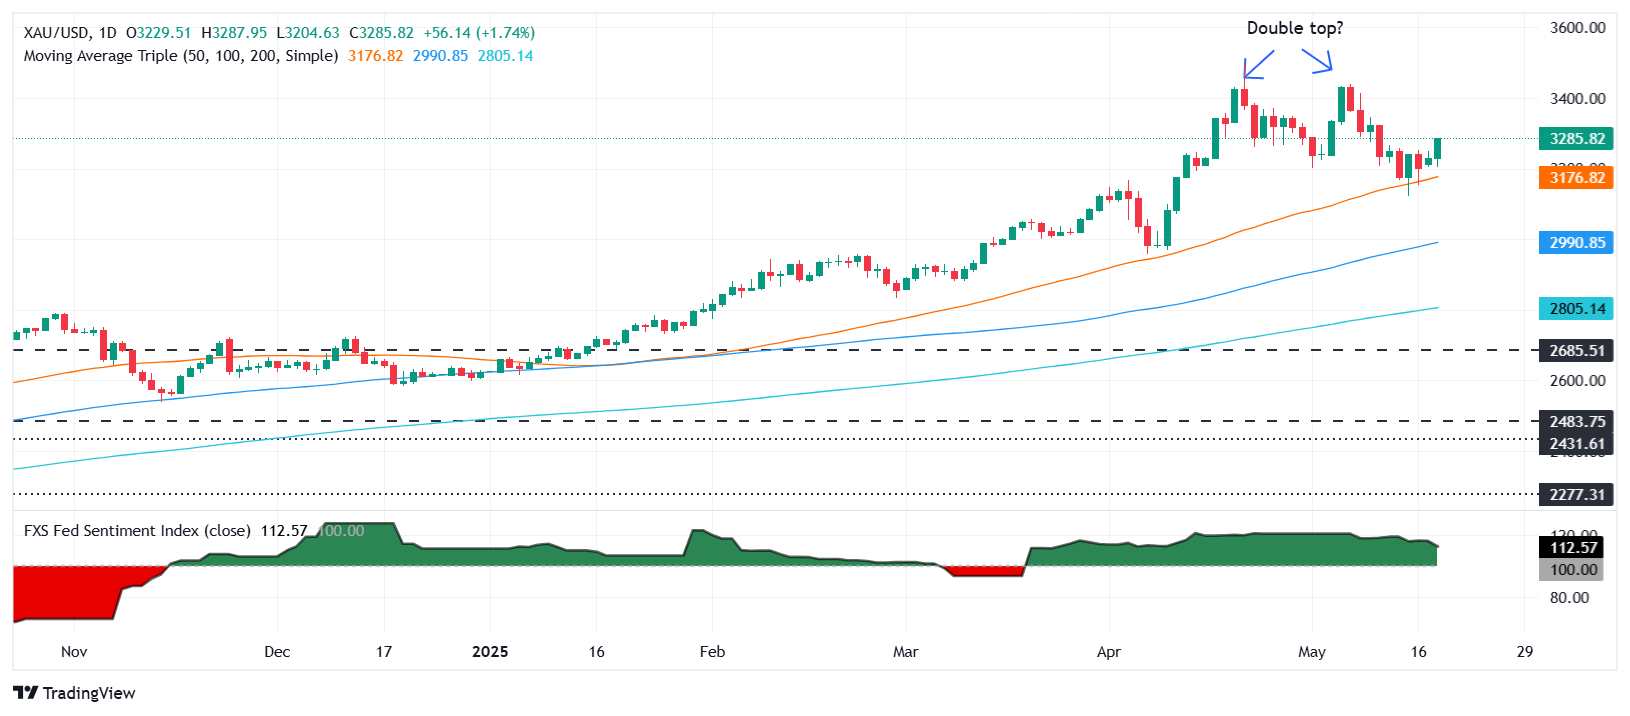The width and height of the screenshot is (1630, 716).
Task: Click the 2277.31 dotted level label
Action: tap(1576, 495)
